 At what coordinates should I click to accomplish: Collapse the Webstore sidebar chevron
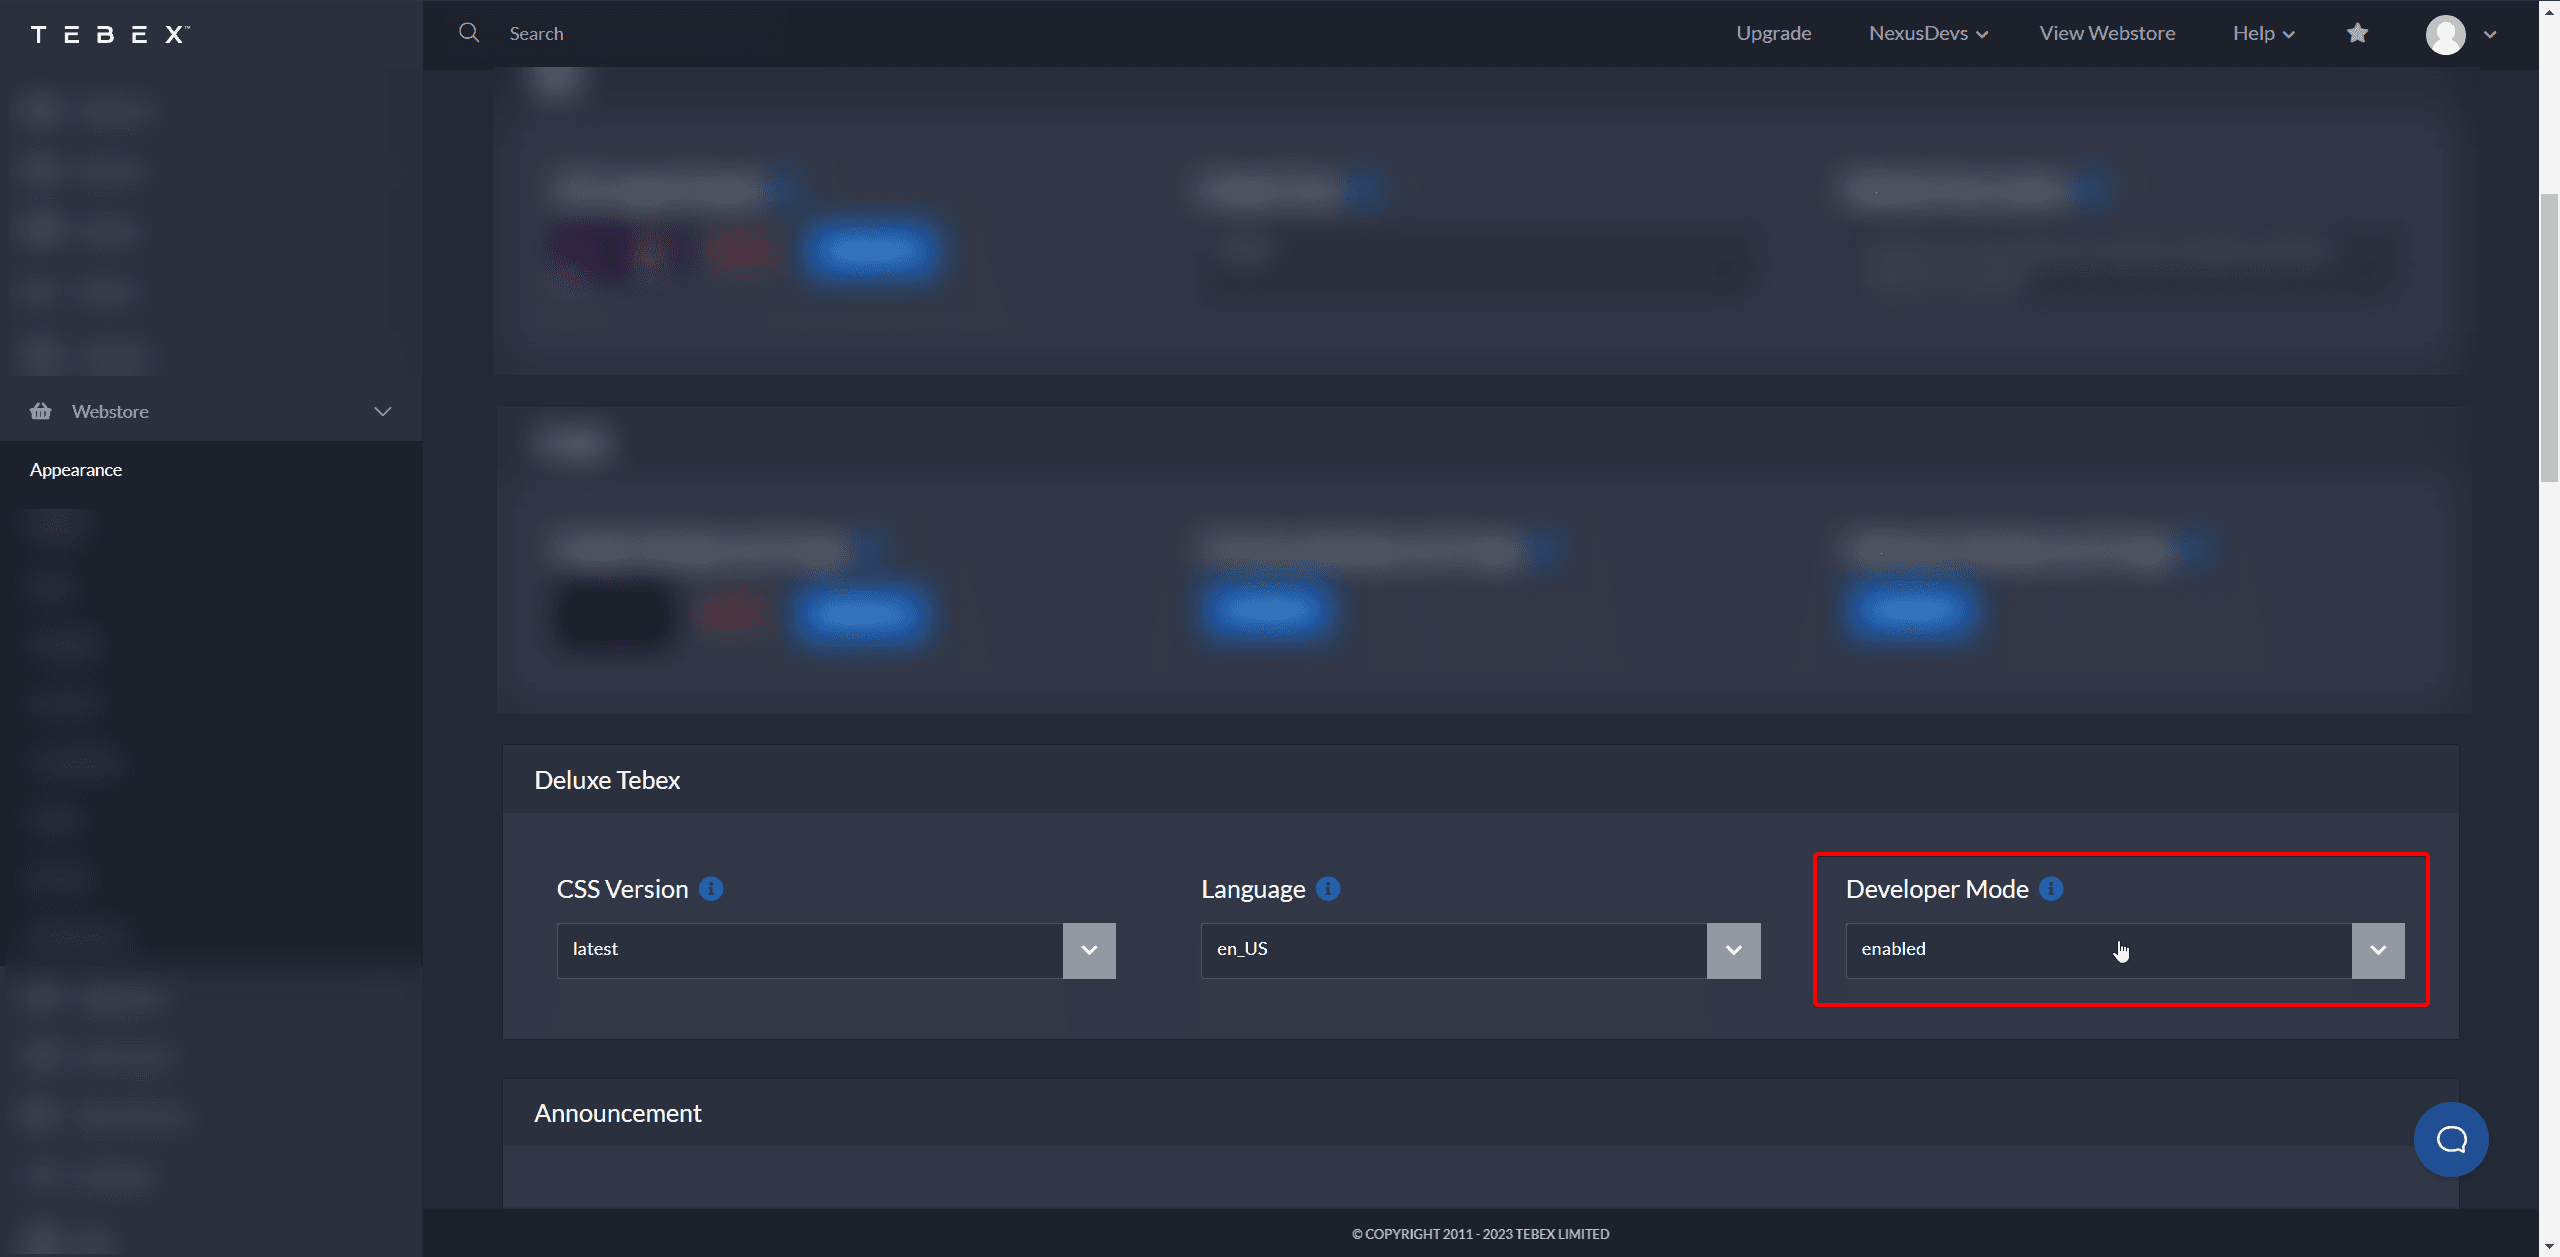pos(382,411)
